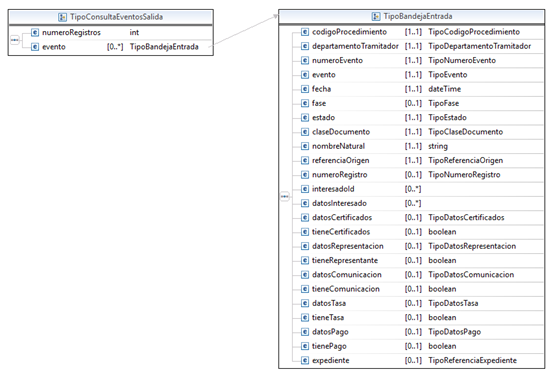Viewport: 551px width, 374px height.
Task: Click the TipoConsultaEventosSalida complex type icon
Action: tap(63, 17)
